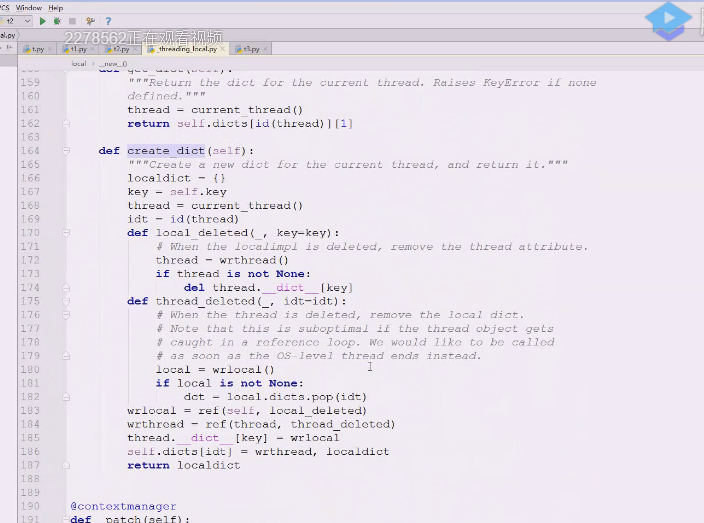The width and height of the screenshot is (704, 523).
Task: Open help with the blue question mark icon
Action: (108, 21)
